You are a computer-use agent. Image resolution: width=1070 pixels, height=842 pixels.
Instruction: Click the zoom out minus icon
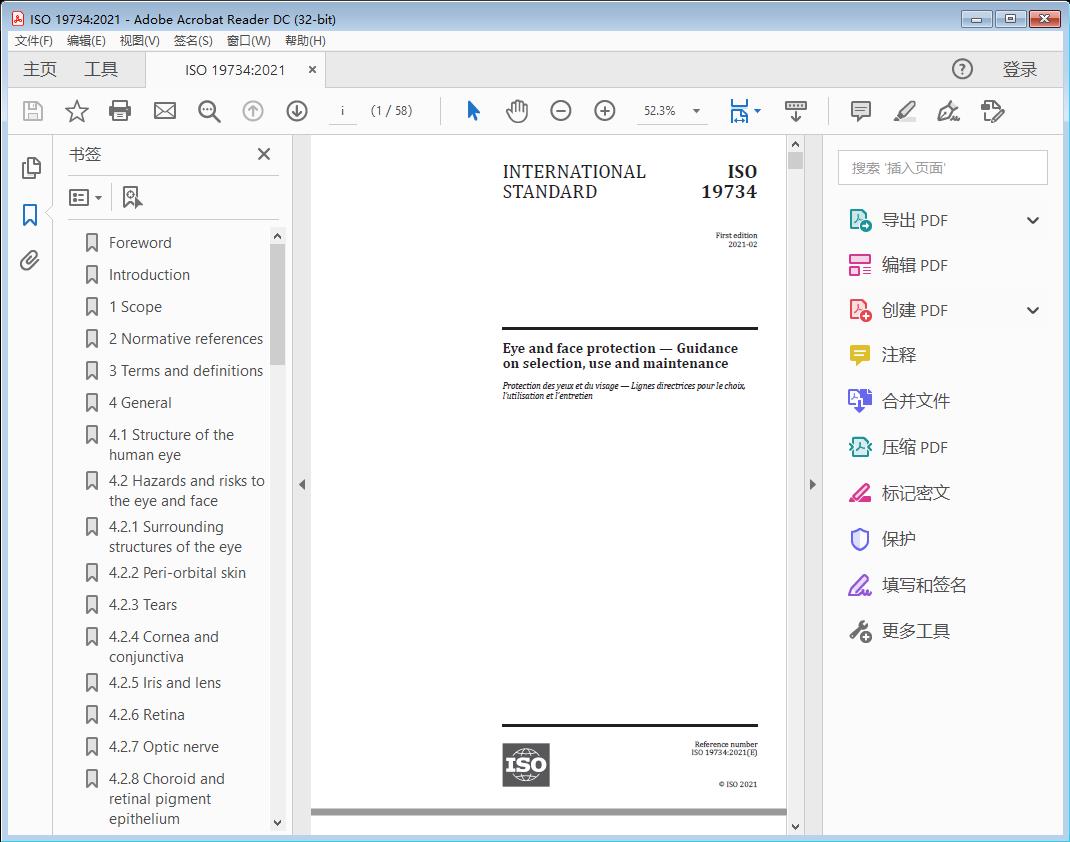pyautogui.click(x=561, y=111)
